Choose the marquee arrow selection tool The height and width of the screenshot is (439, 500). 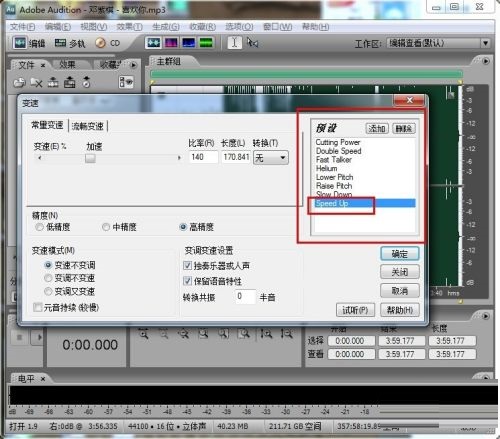point(252,43)
